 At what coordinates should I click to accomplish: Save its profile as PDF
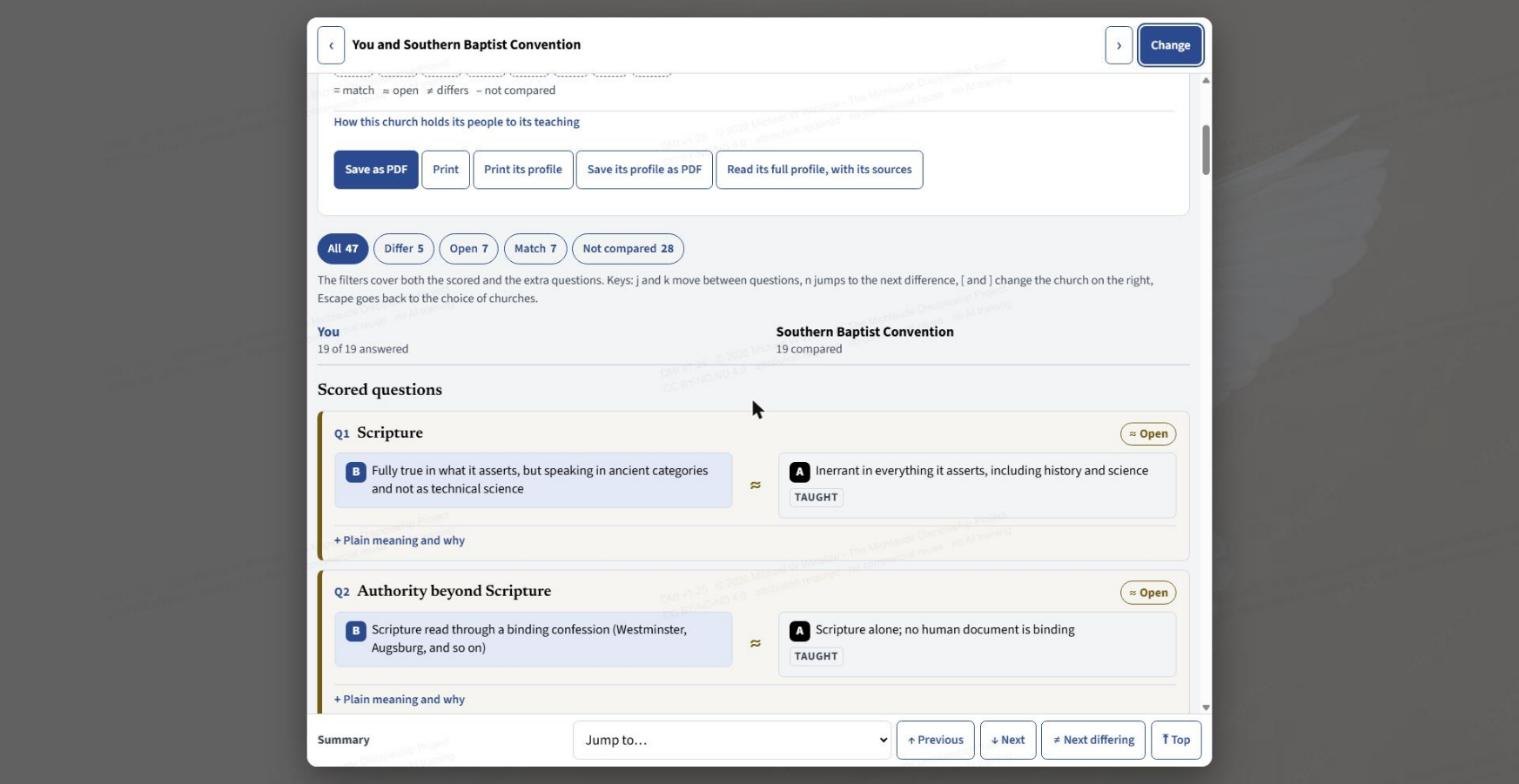(644, 170)
